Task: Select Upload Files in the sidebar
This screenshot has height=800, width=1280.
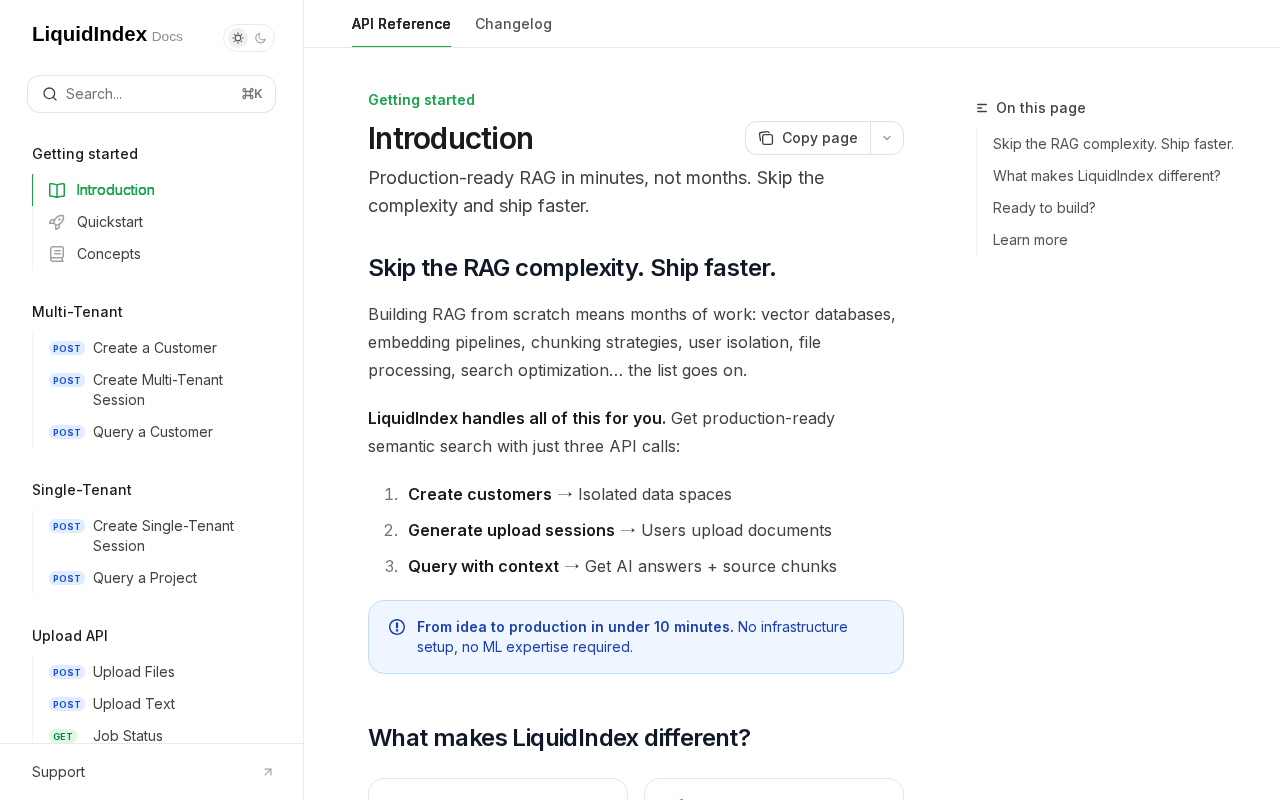Action: coord(133,672)
